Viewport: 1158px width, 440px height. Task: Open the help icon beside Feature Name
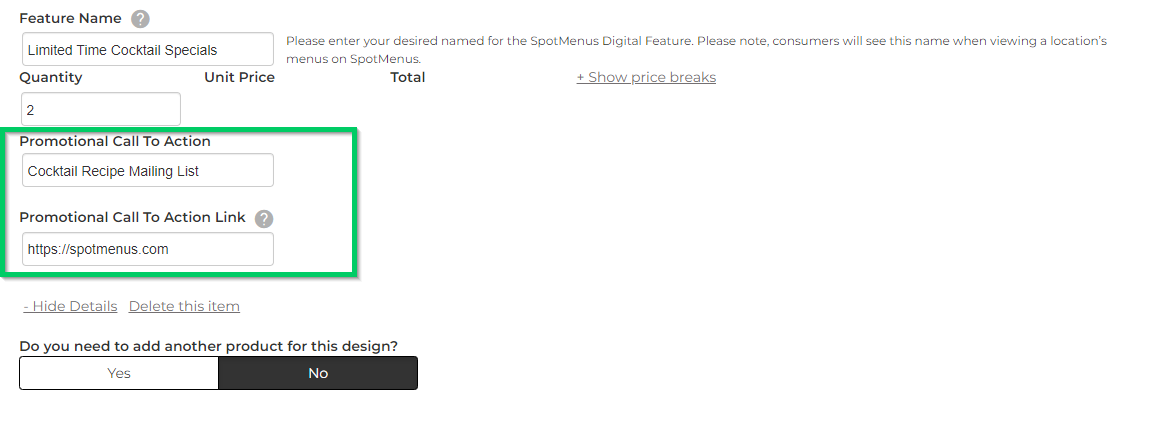coord(140,19)
